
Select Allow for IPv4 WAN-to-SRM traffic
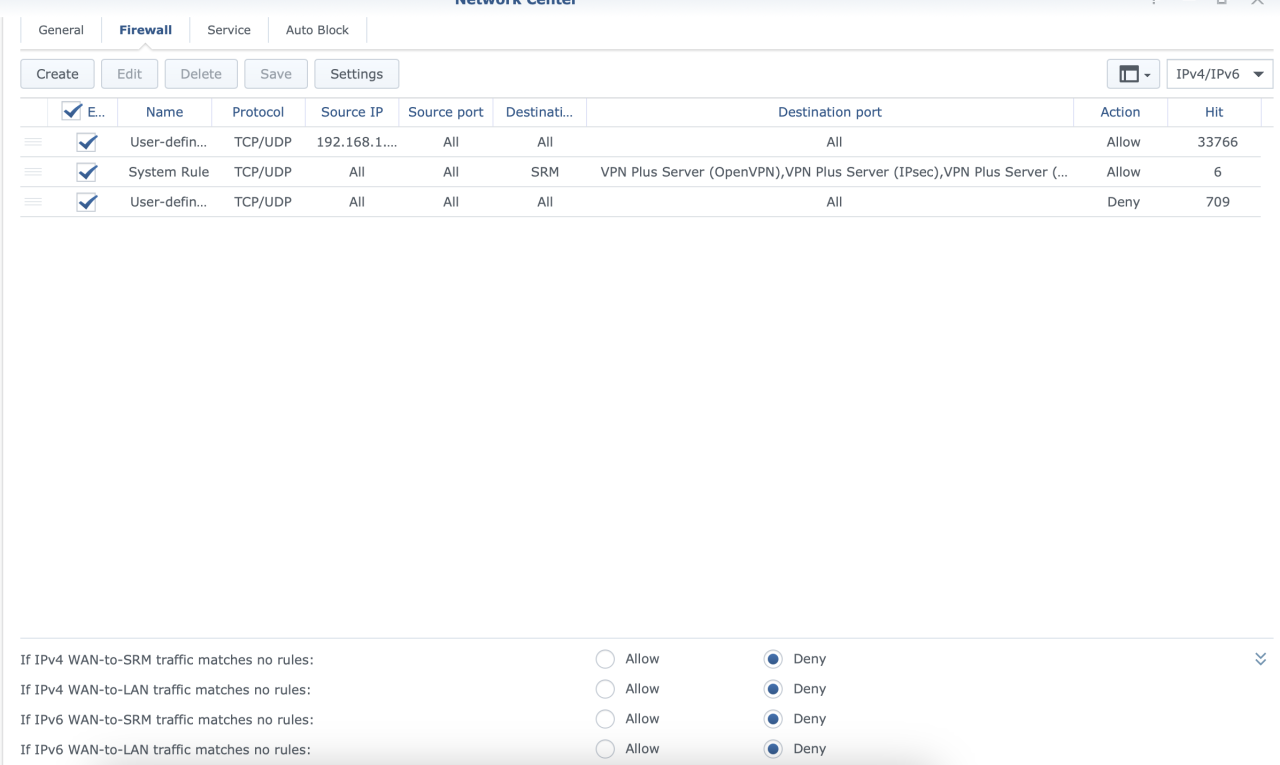pyautogui.click(x=604, y=659)
